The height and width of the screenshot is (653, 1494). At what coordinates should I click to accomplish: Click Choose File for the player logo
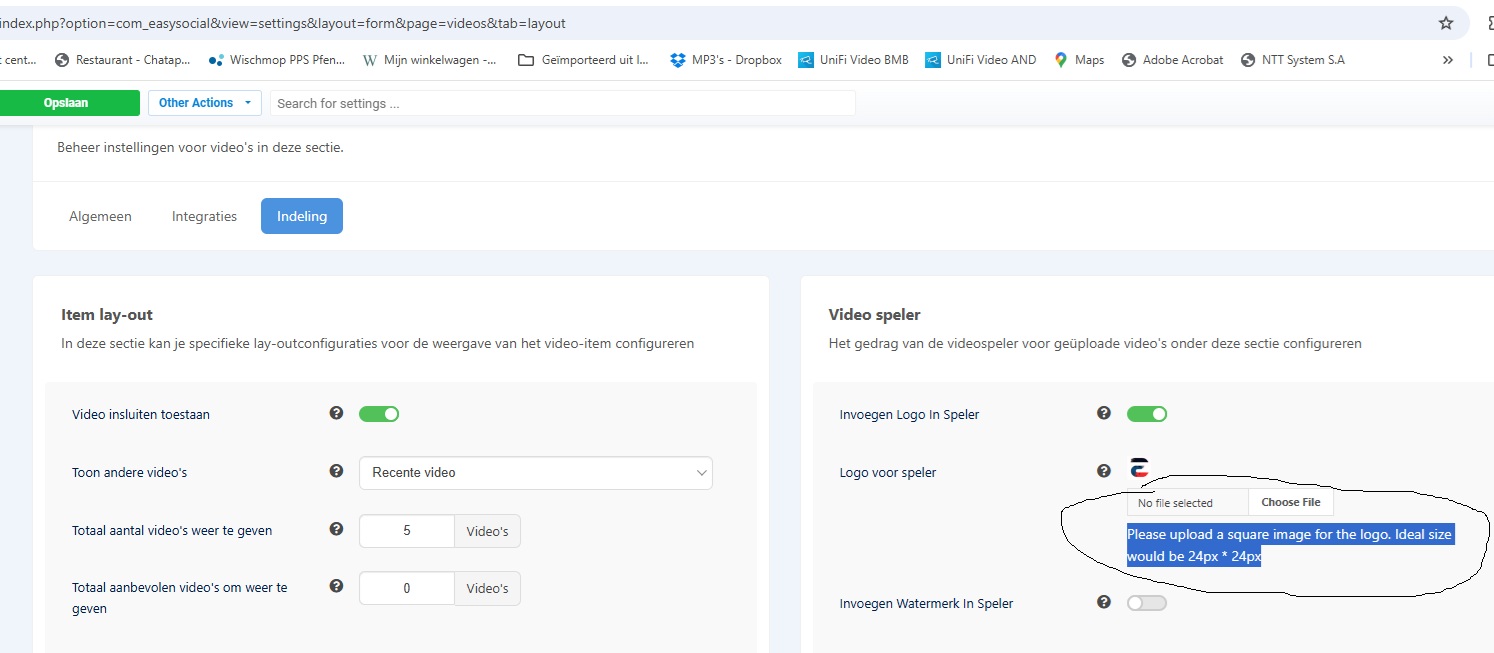(x=1290, y=502)
